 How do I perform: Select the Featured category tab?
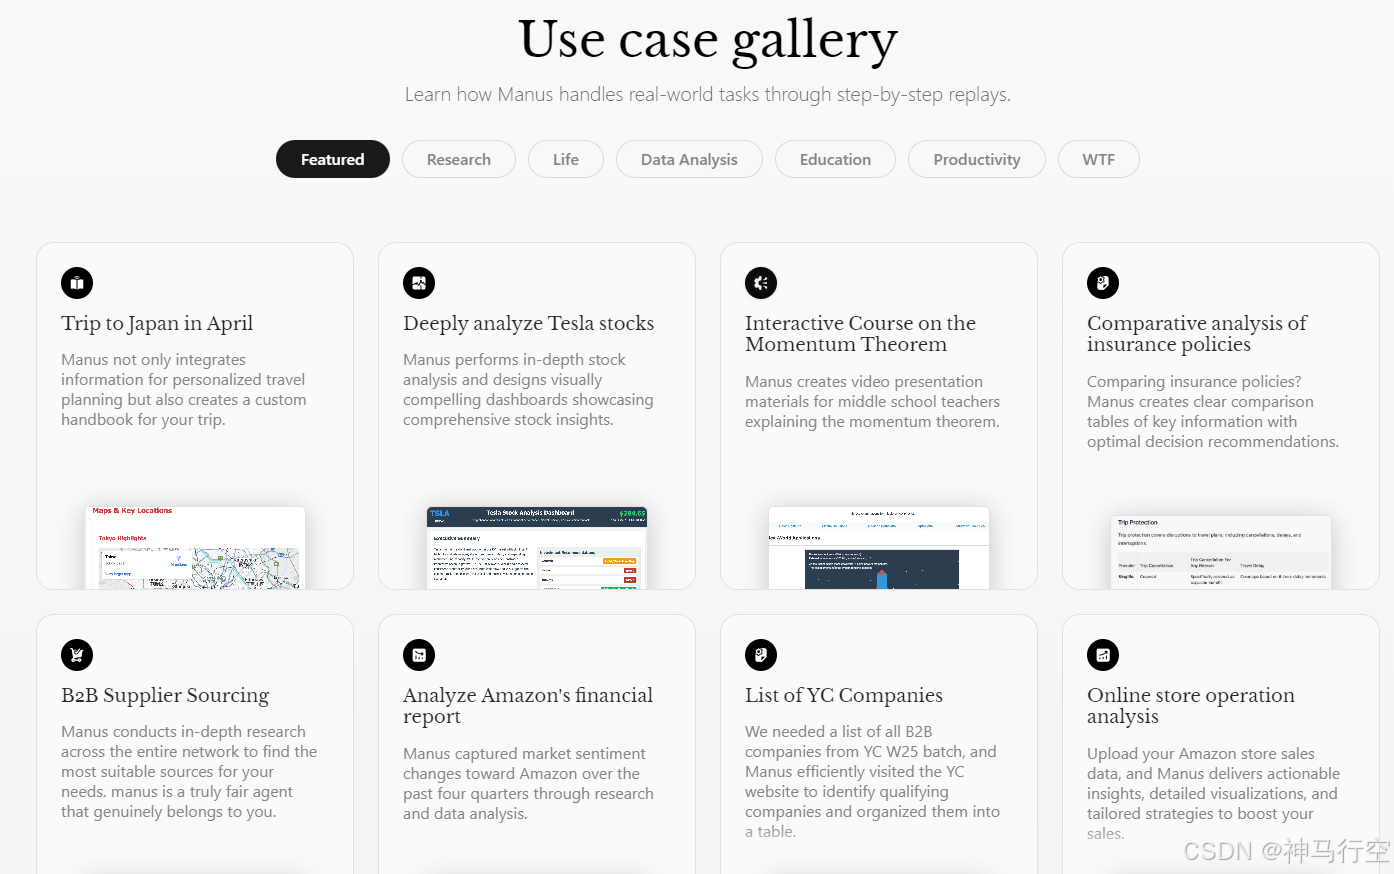pos(333,159)
